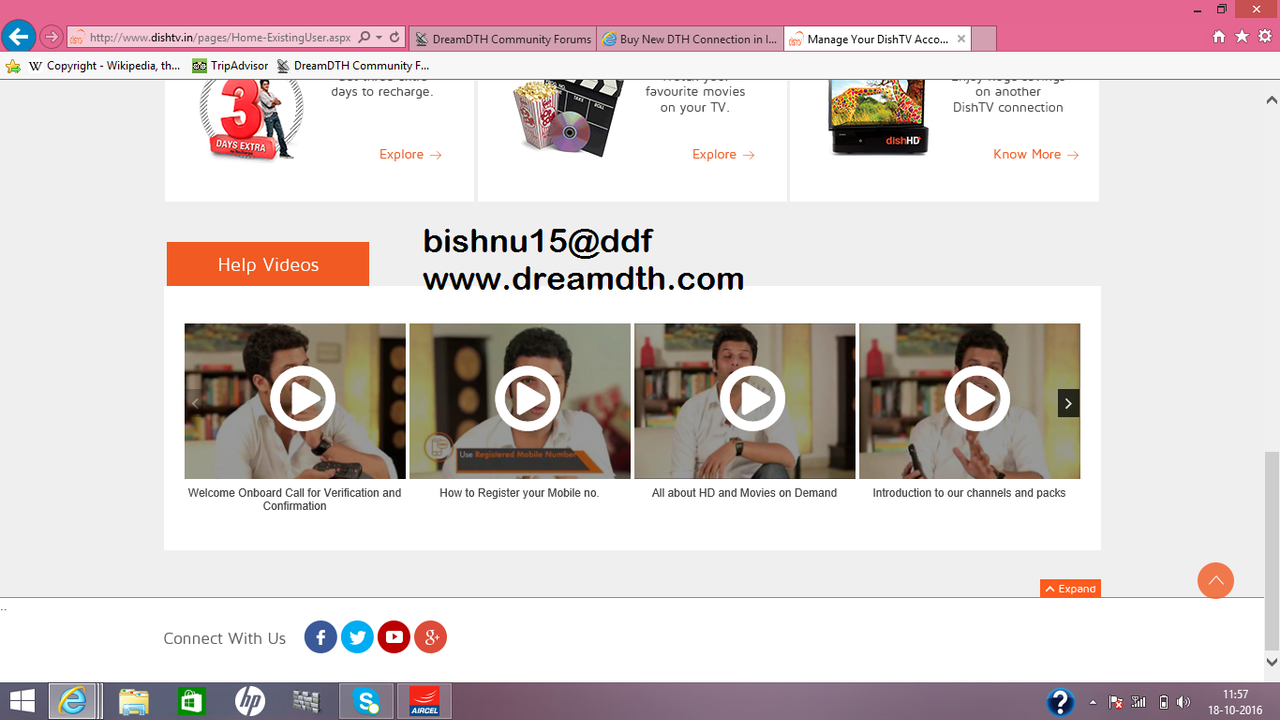Open the Action Center flag icon
Viewport: 1280px width, 720px height.
(x=1116, y=702)
